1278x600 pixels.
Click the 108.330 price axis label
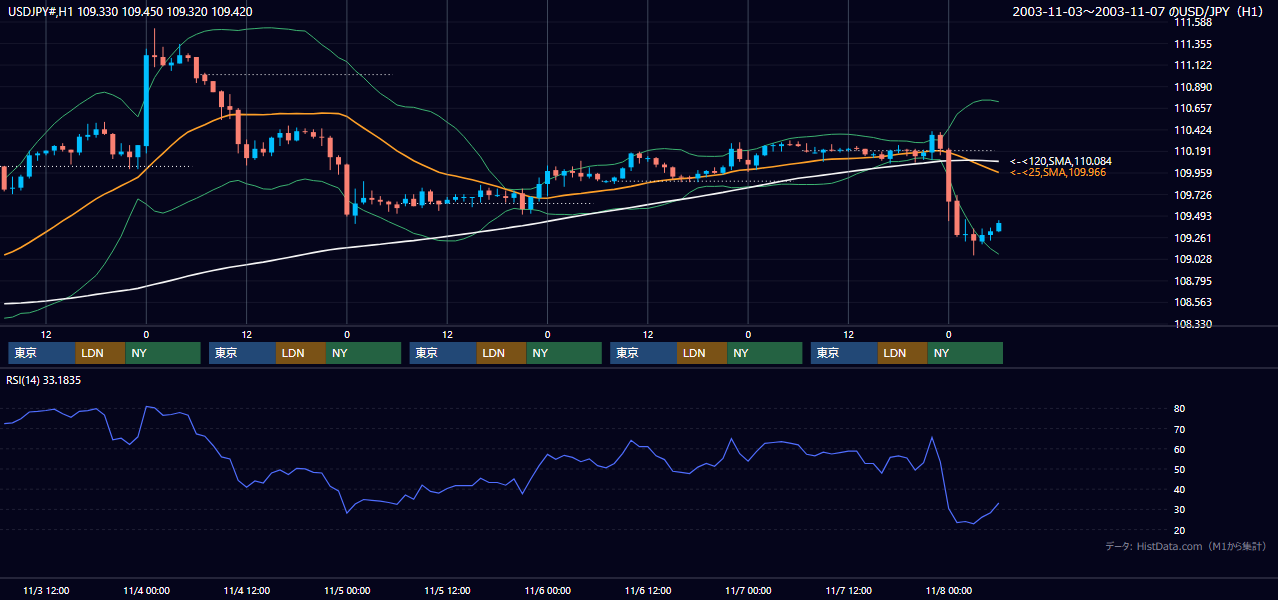[x=1192, y=324]
